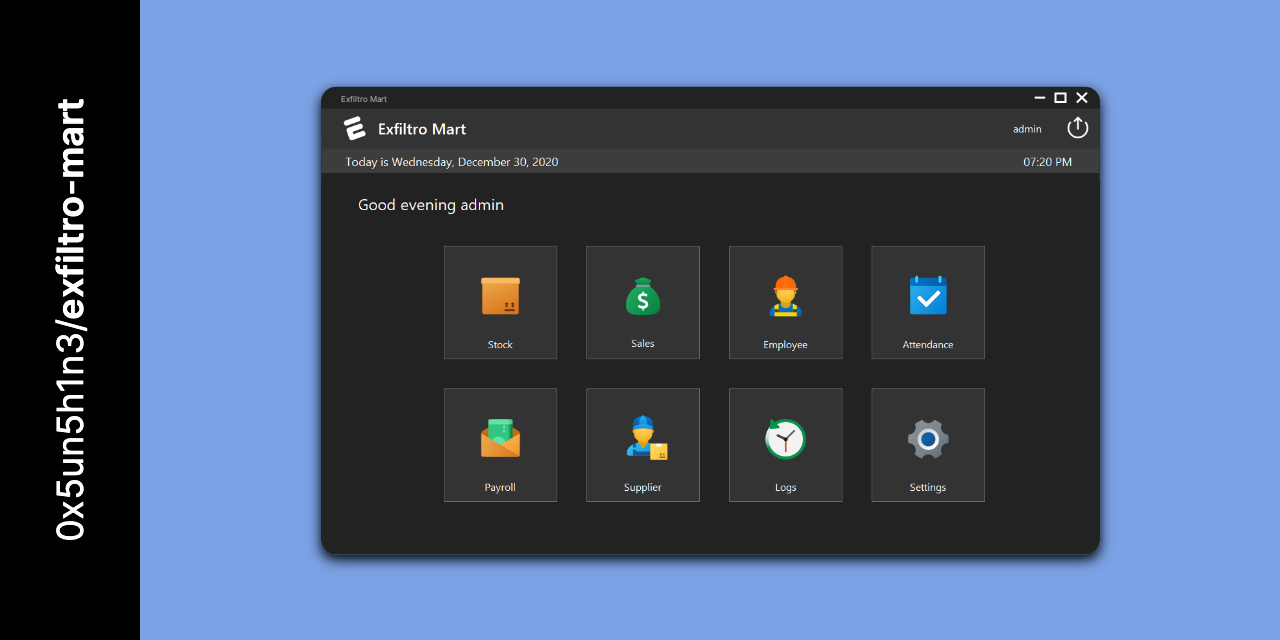Click the Settings label text
The image size is (1280, 640).
point(928,488)
